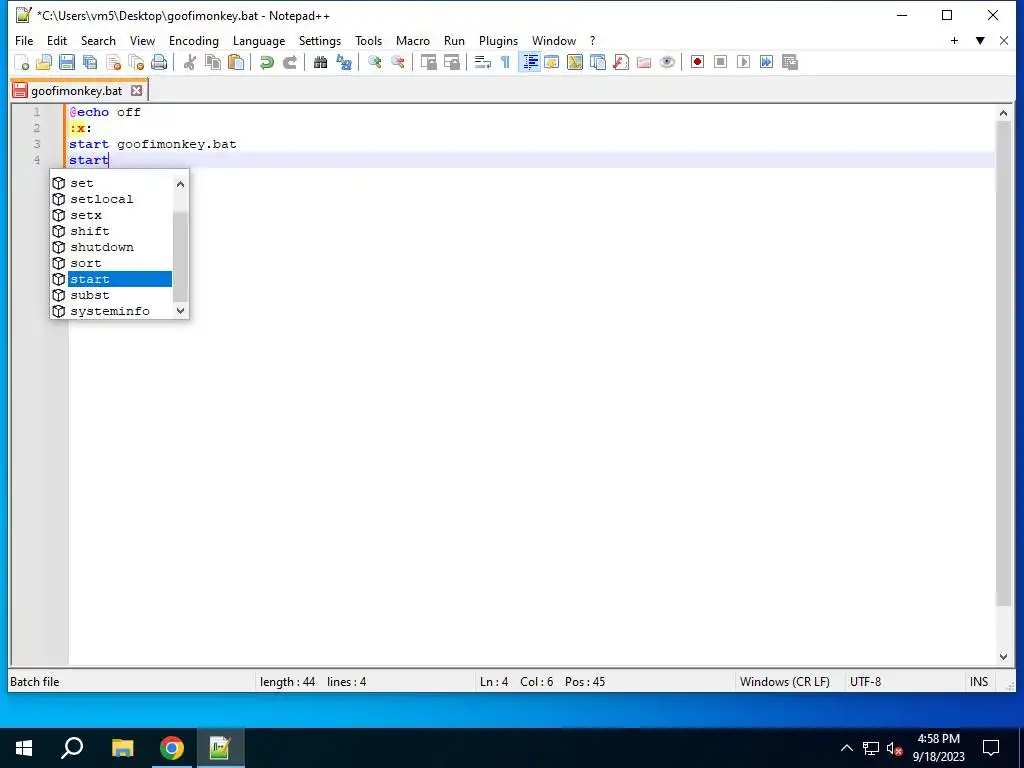Print the document via toolbar icon

159,62
